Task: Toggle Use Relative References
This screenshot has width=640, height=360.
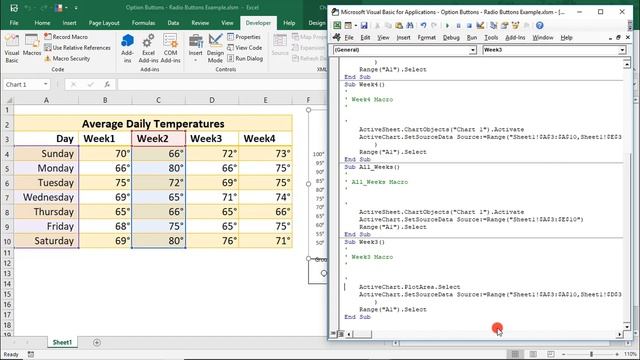Action: pos(77,48)
